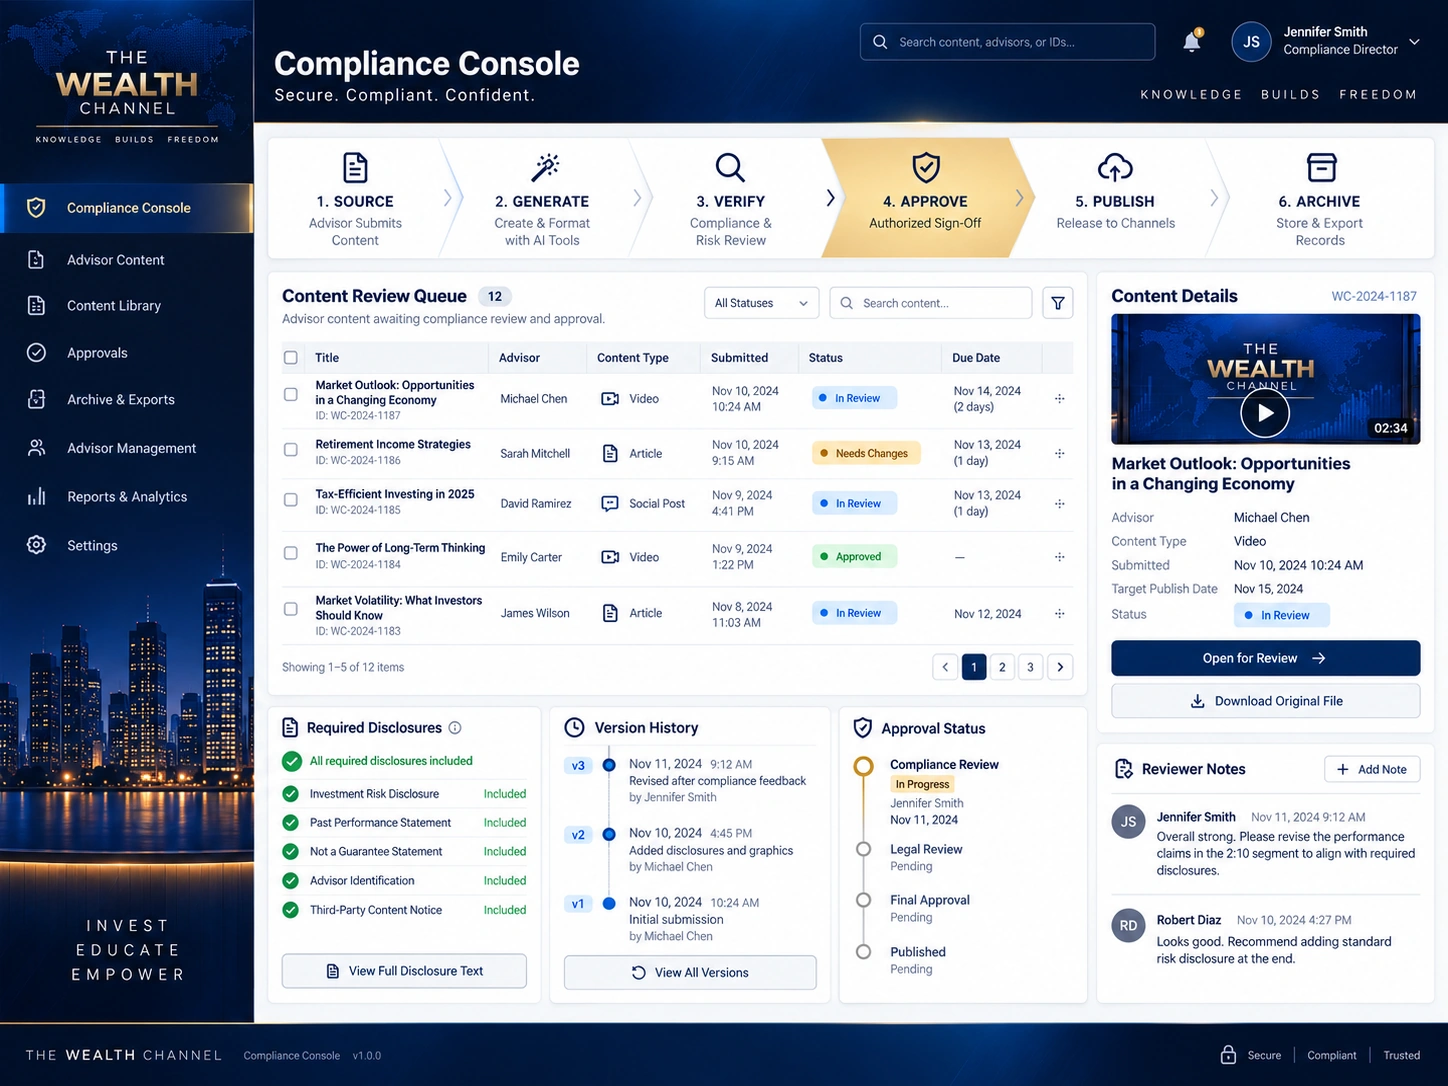Open the notifications bell
This screenshot has width=1448, height=1086.
tap(1191, 42)
